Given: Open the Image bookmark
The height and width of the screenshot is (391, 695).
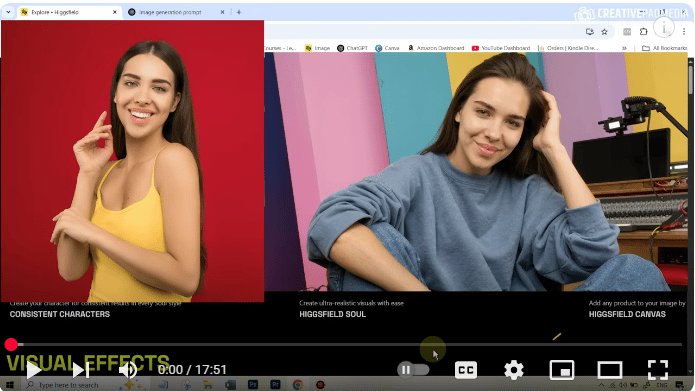Looking at the screenshot, I should [318, 48].
